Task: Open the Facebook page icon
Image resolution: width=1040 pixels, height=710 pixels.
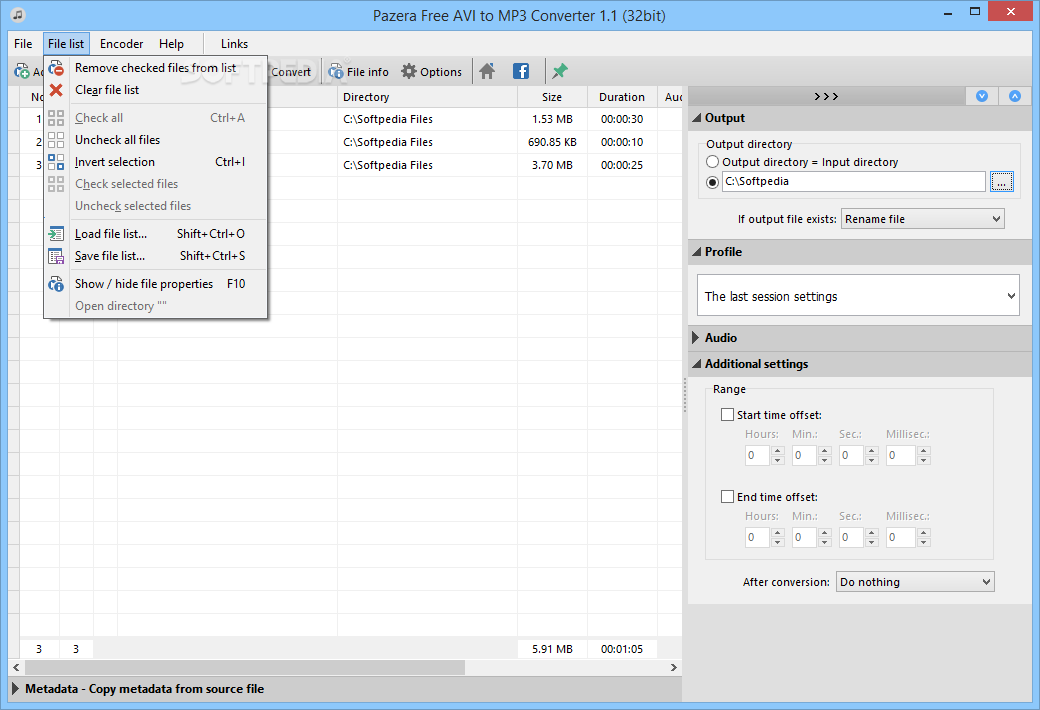Action: click(x=521, y=71)
